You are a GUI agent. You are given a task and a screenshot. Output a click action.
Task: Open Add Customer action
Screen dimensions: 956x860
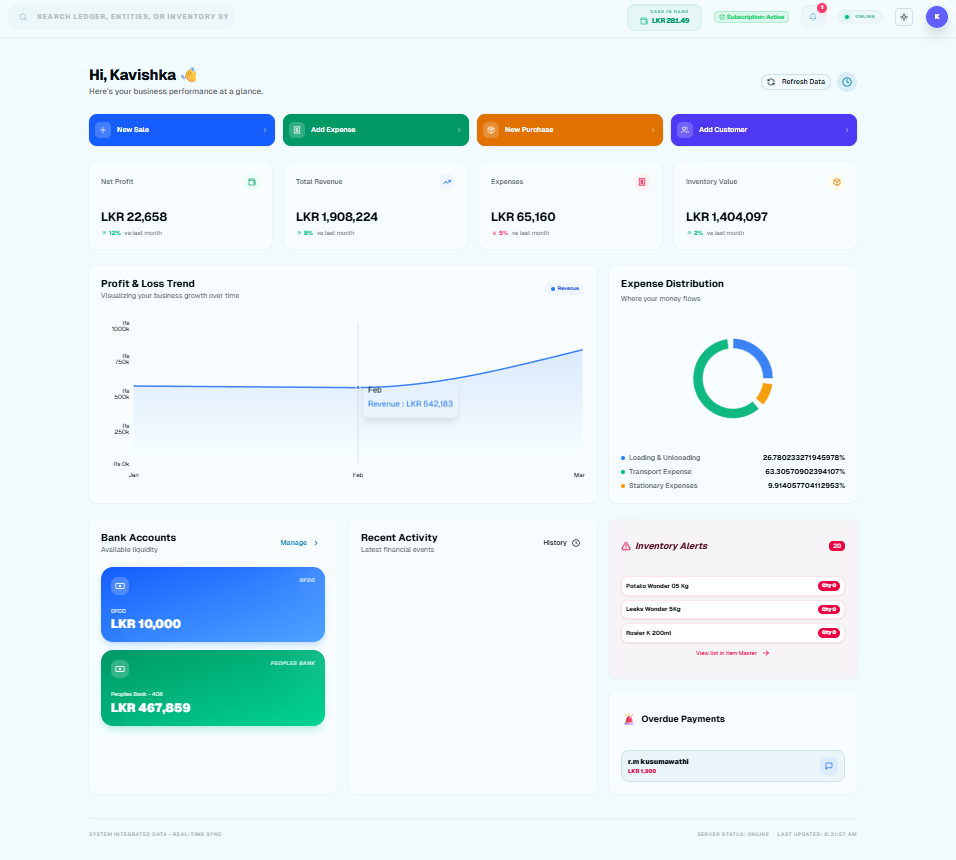pyautogui.click(x=763, y=130)
